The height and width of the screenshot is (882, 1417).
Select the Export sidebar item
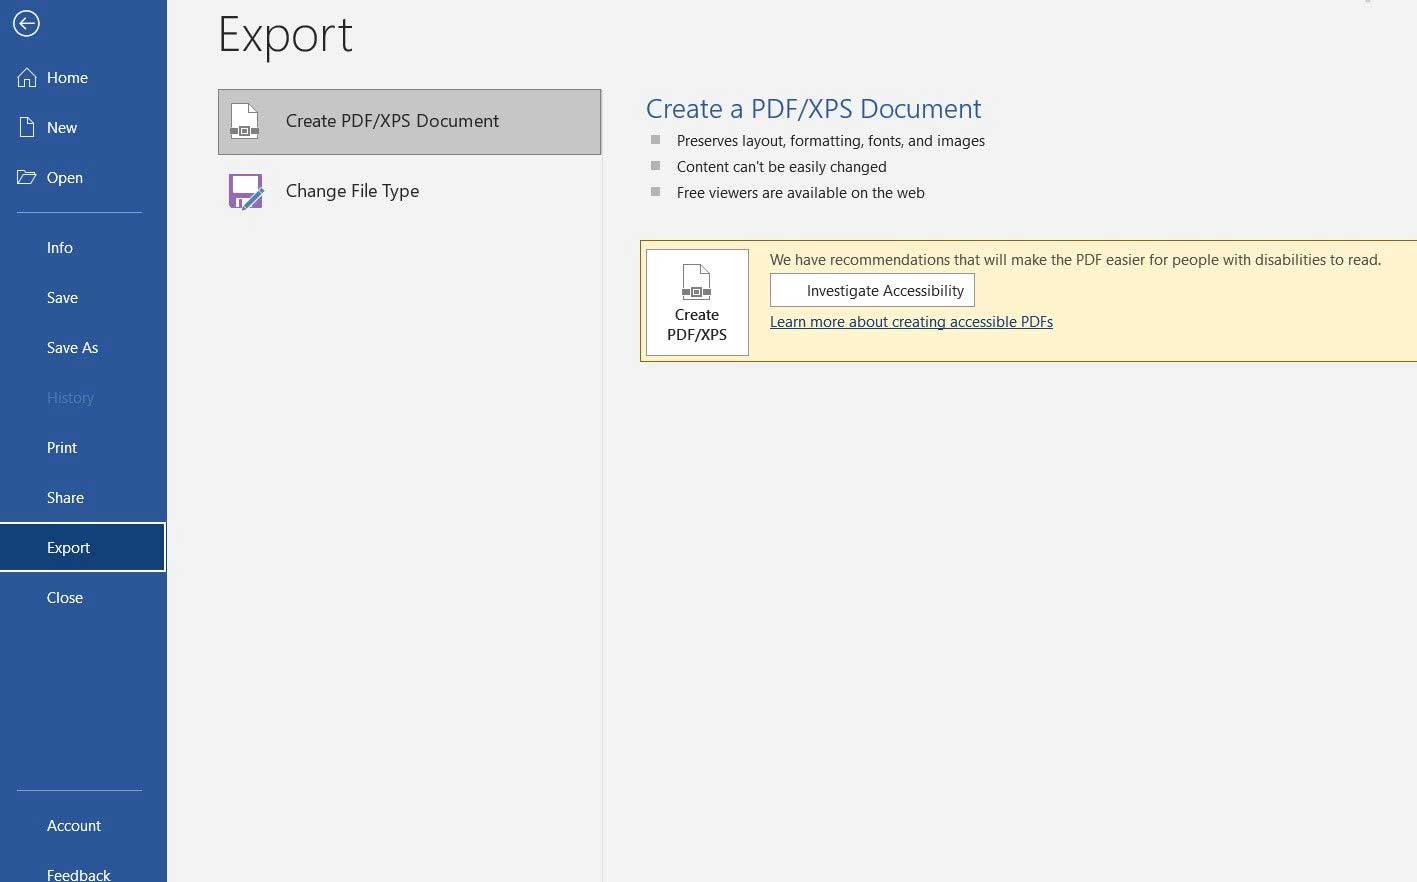(68, 548)
